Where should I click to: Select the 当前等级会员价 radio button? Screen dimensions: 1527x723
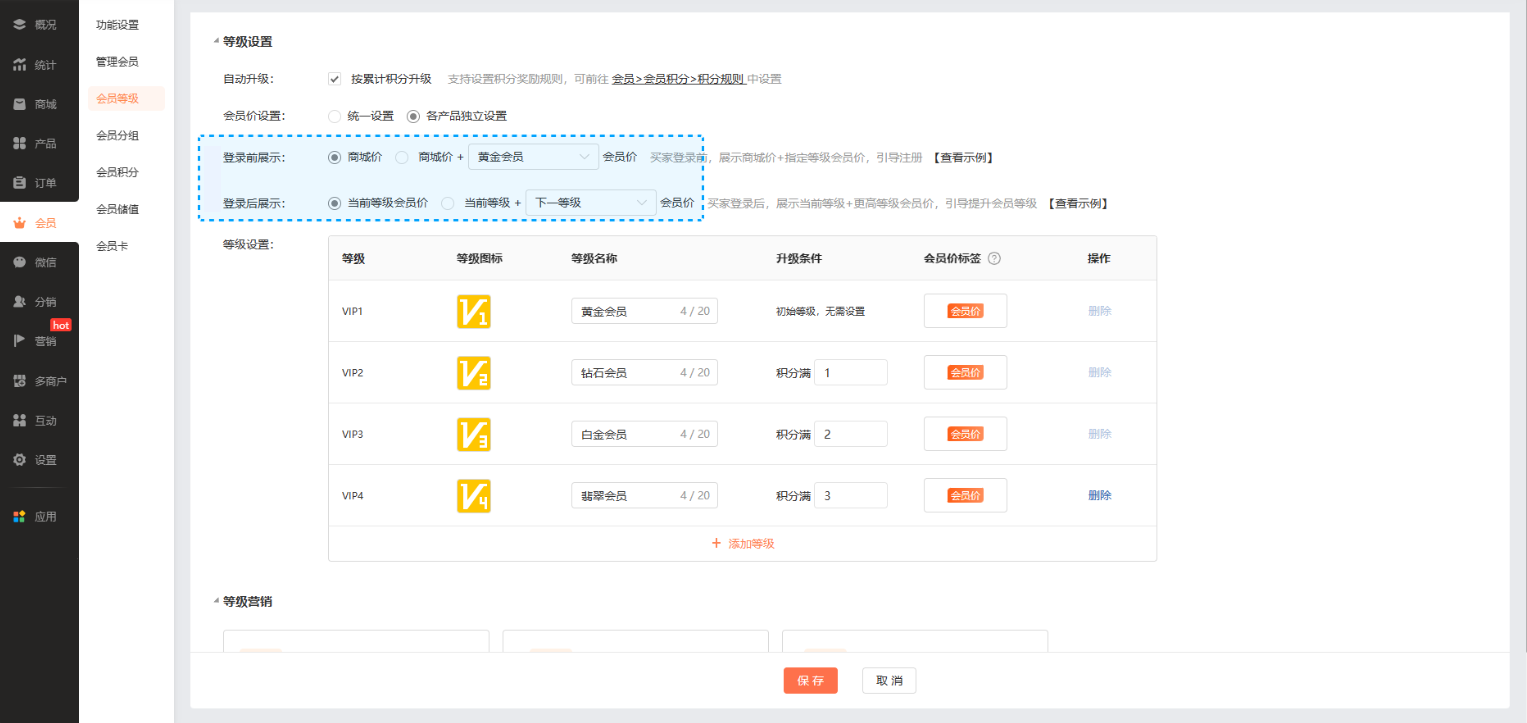(335, 203)
